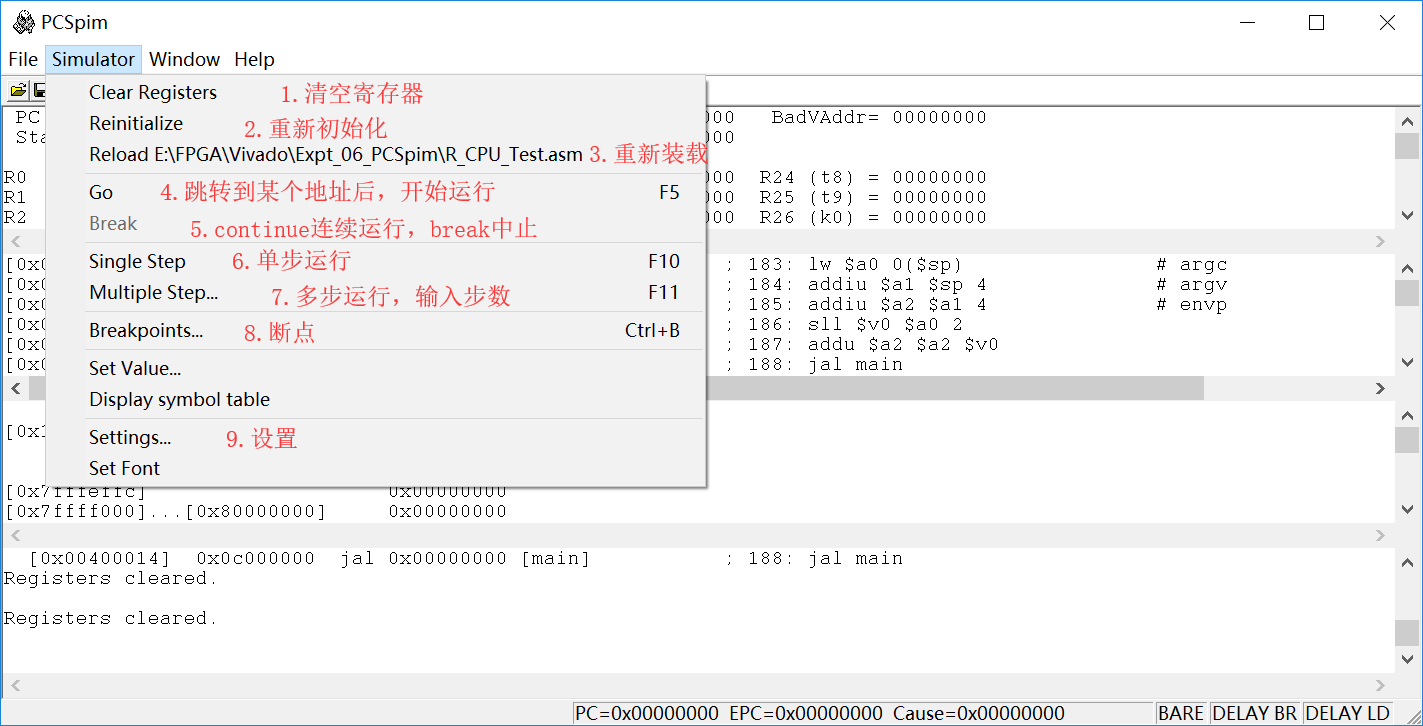Open the Breakpoints... dialog
The height and width of the screenshot is (726, 1423).
[x=376, y=331]
